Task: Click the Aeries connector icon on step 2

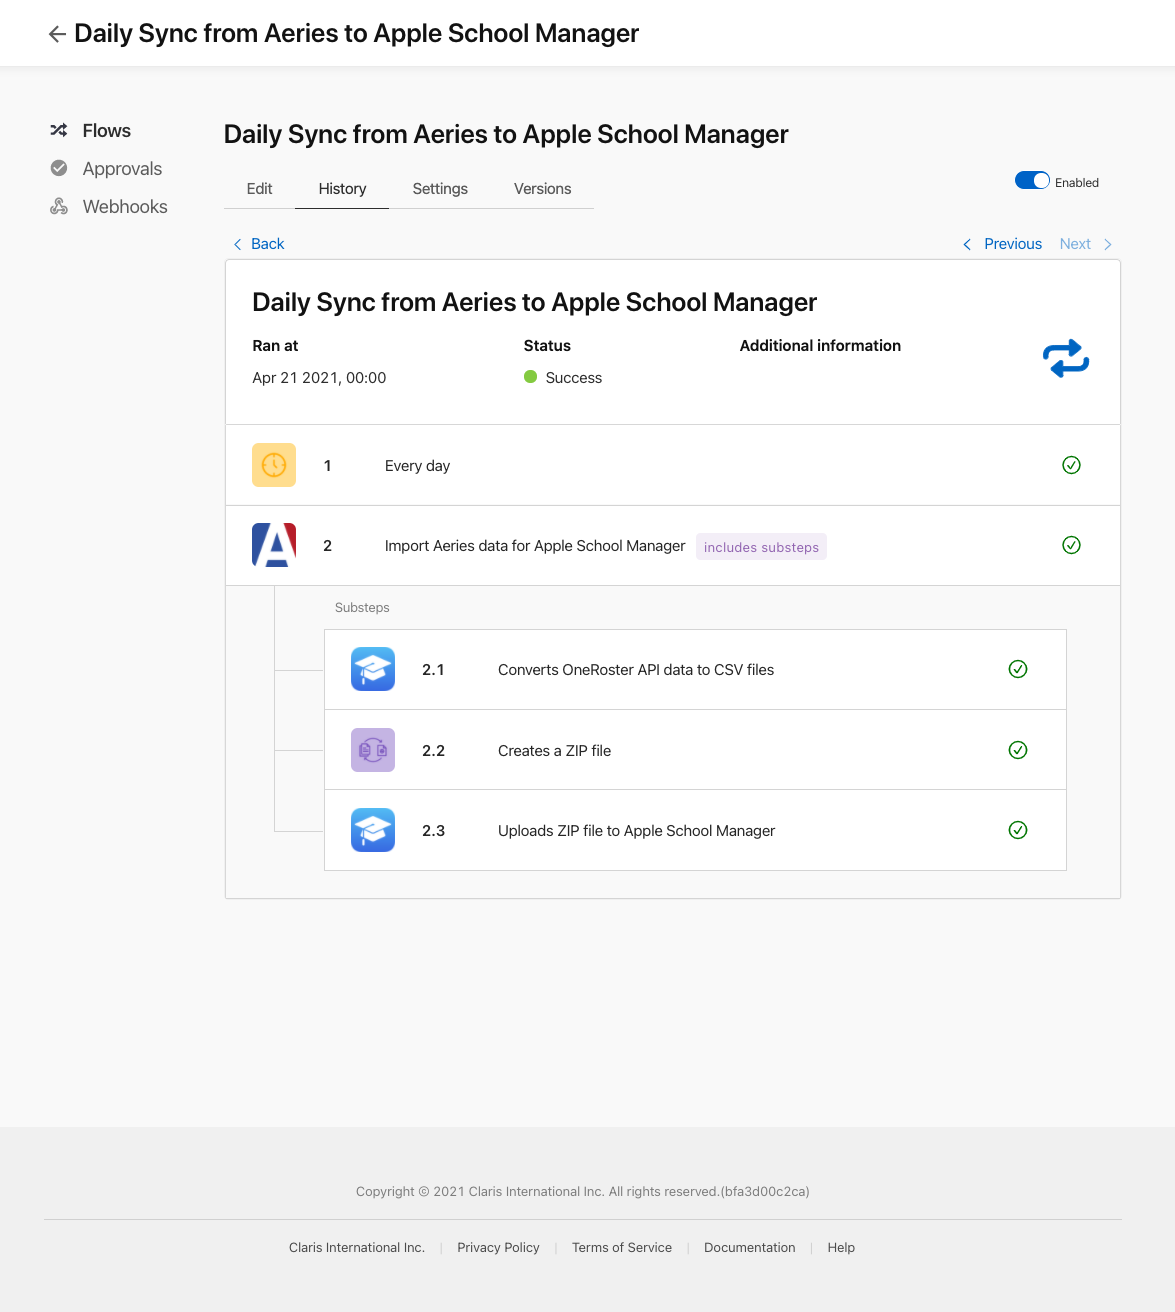Action: (273, 545)
